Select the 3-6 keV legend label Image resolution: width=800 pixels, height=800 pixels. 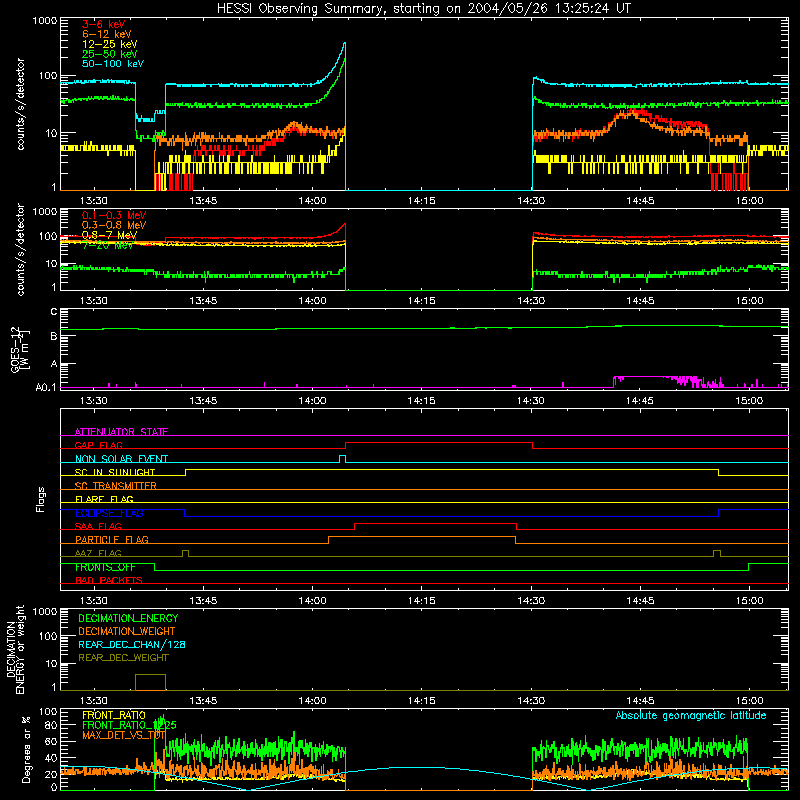pyautogui.click(x=104, y=24)
